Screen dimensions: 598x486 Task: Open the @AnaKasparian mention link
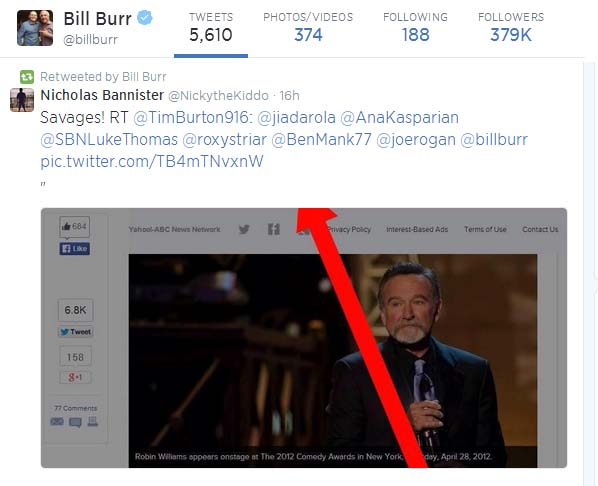click(399, 117)
